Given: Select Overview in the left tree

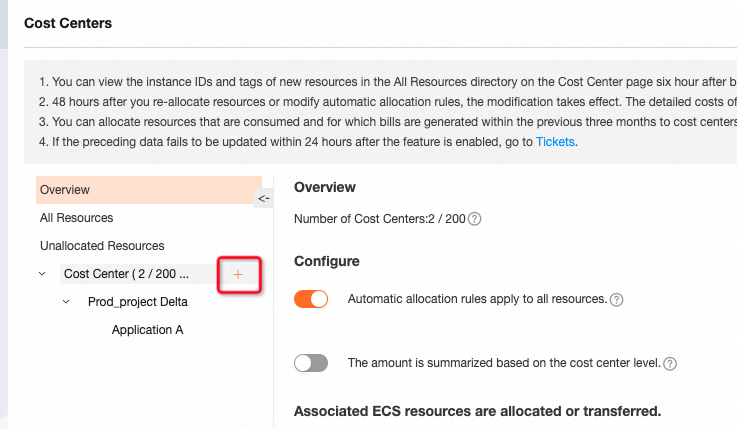Looking at the screenshot, I should [x=65, y=190].
